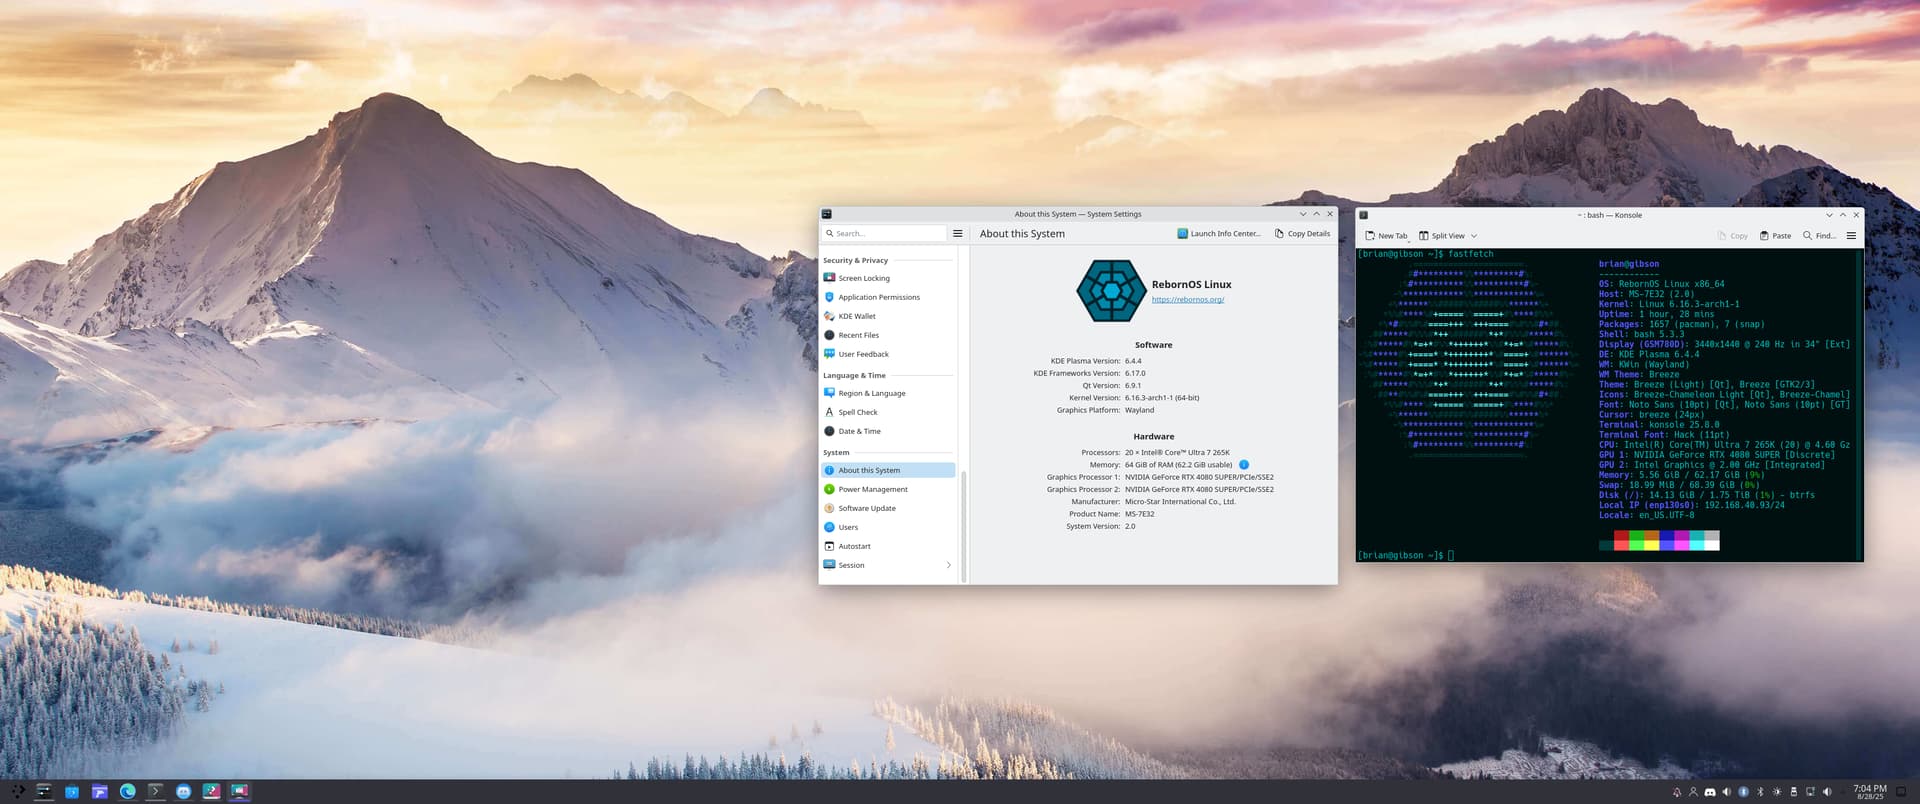
Task: Open the reborn-os.org link
Action: coord(1188,299)
